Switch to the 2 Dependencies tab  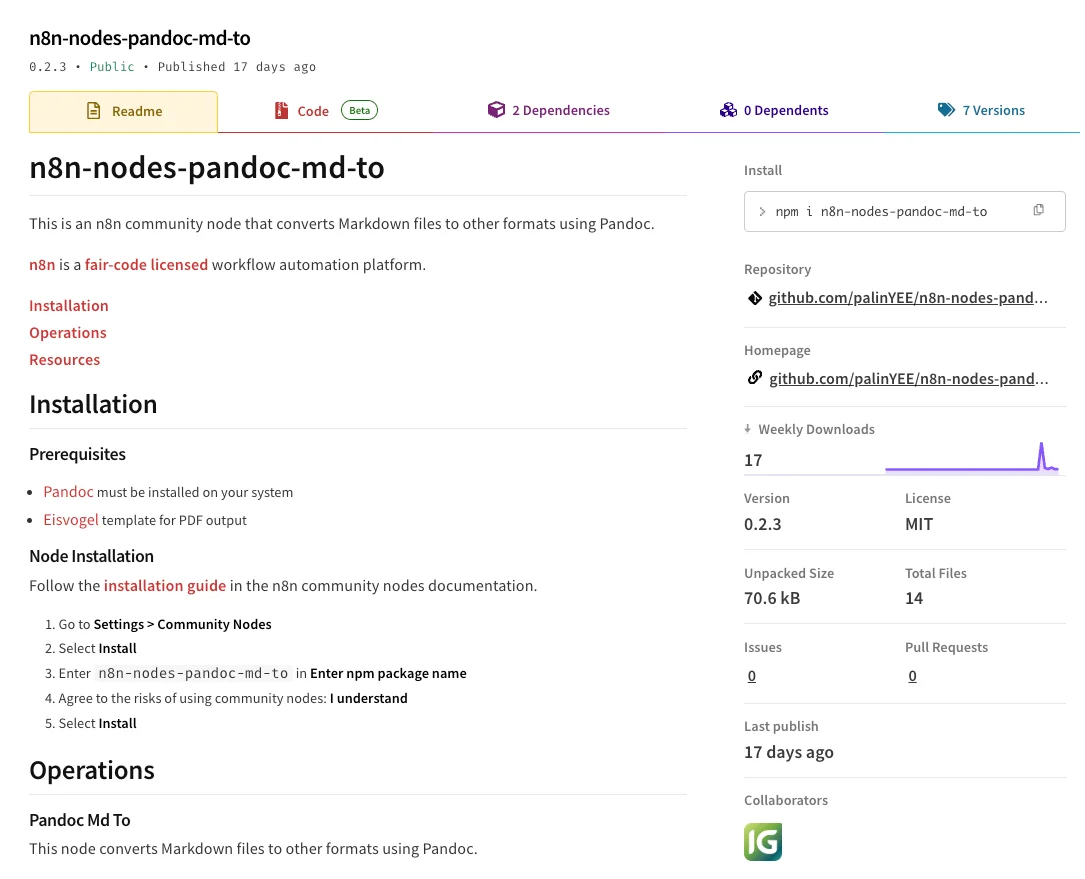point(560,110)
